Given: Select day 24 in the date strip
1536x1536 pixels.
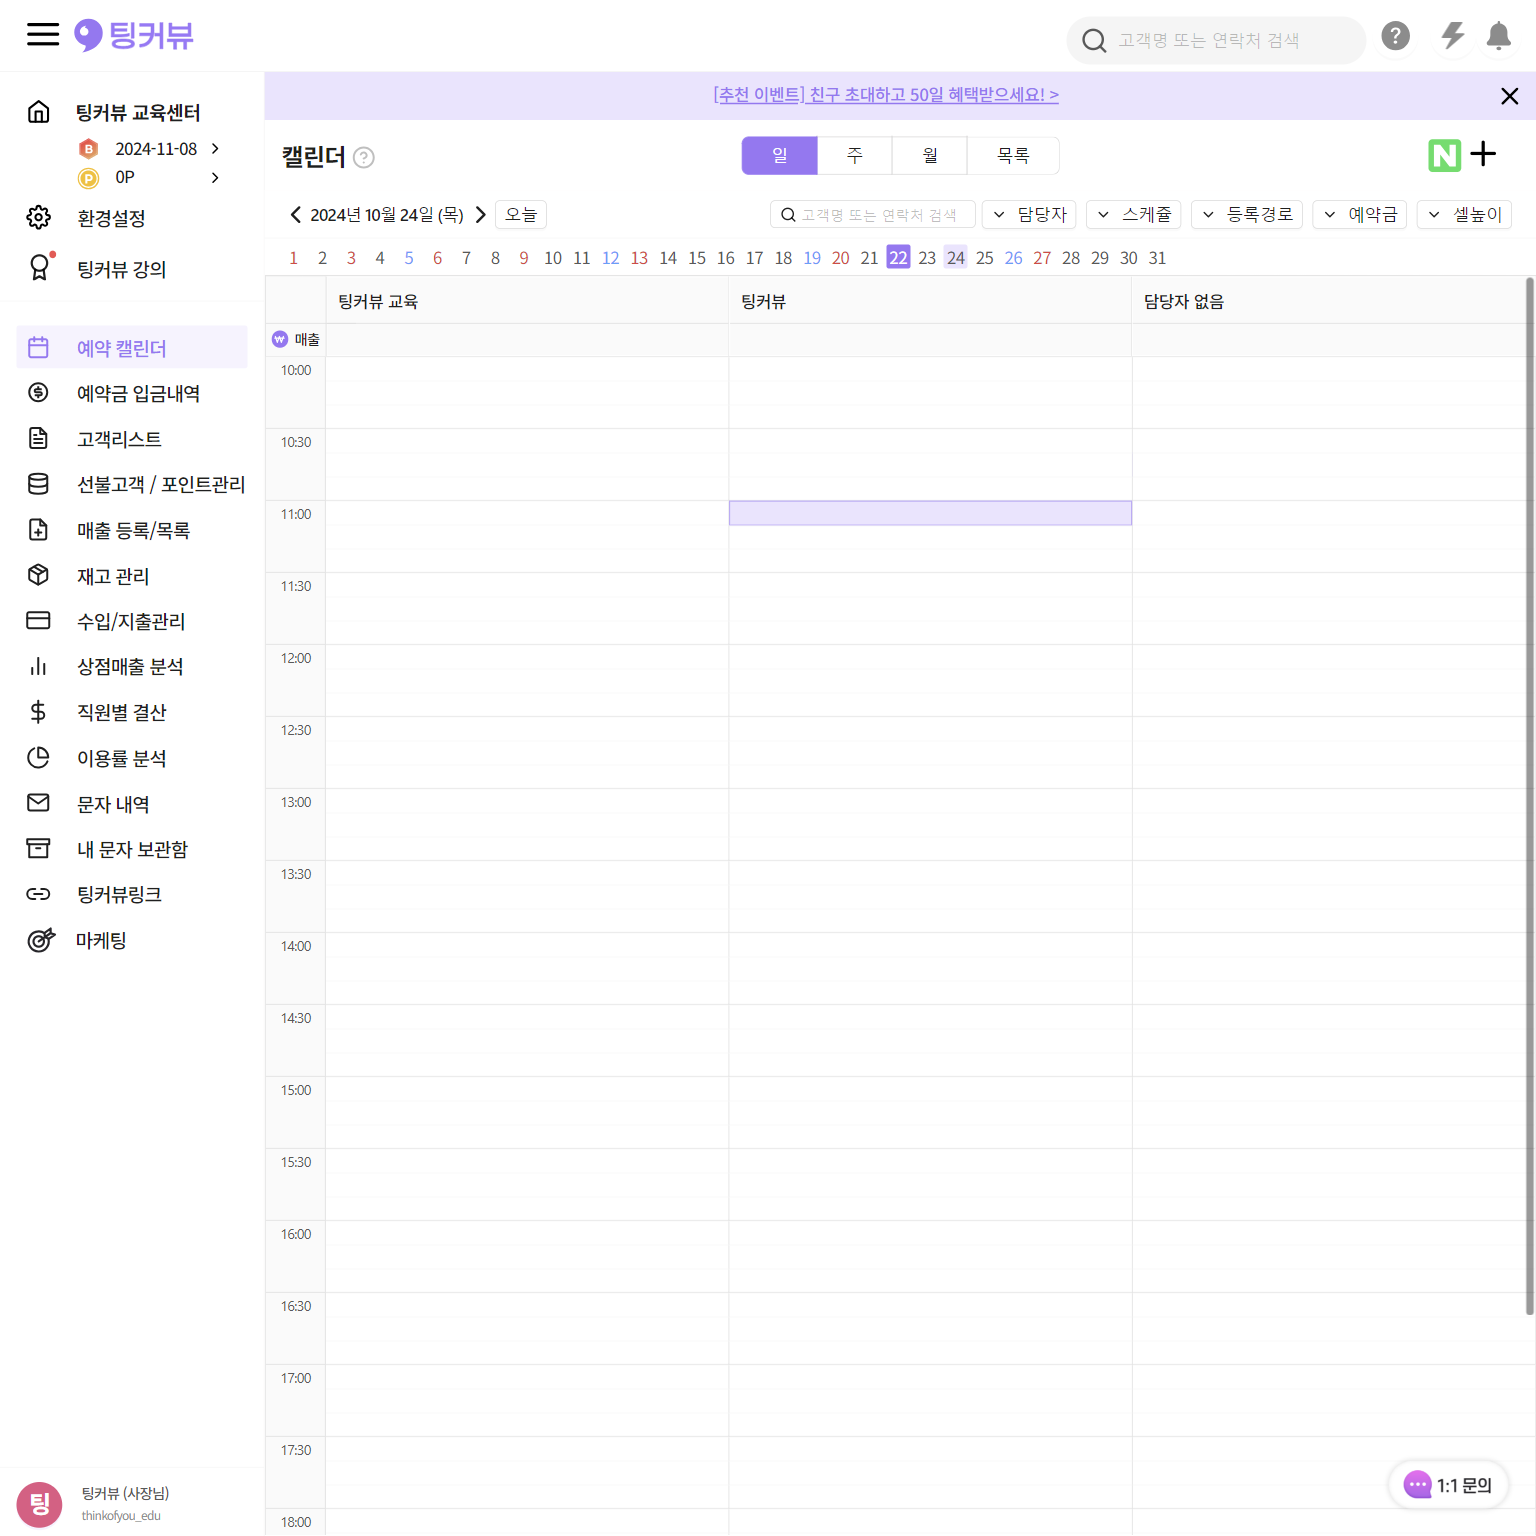Looking at the screenshot, I should (956, 258).
